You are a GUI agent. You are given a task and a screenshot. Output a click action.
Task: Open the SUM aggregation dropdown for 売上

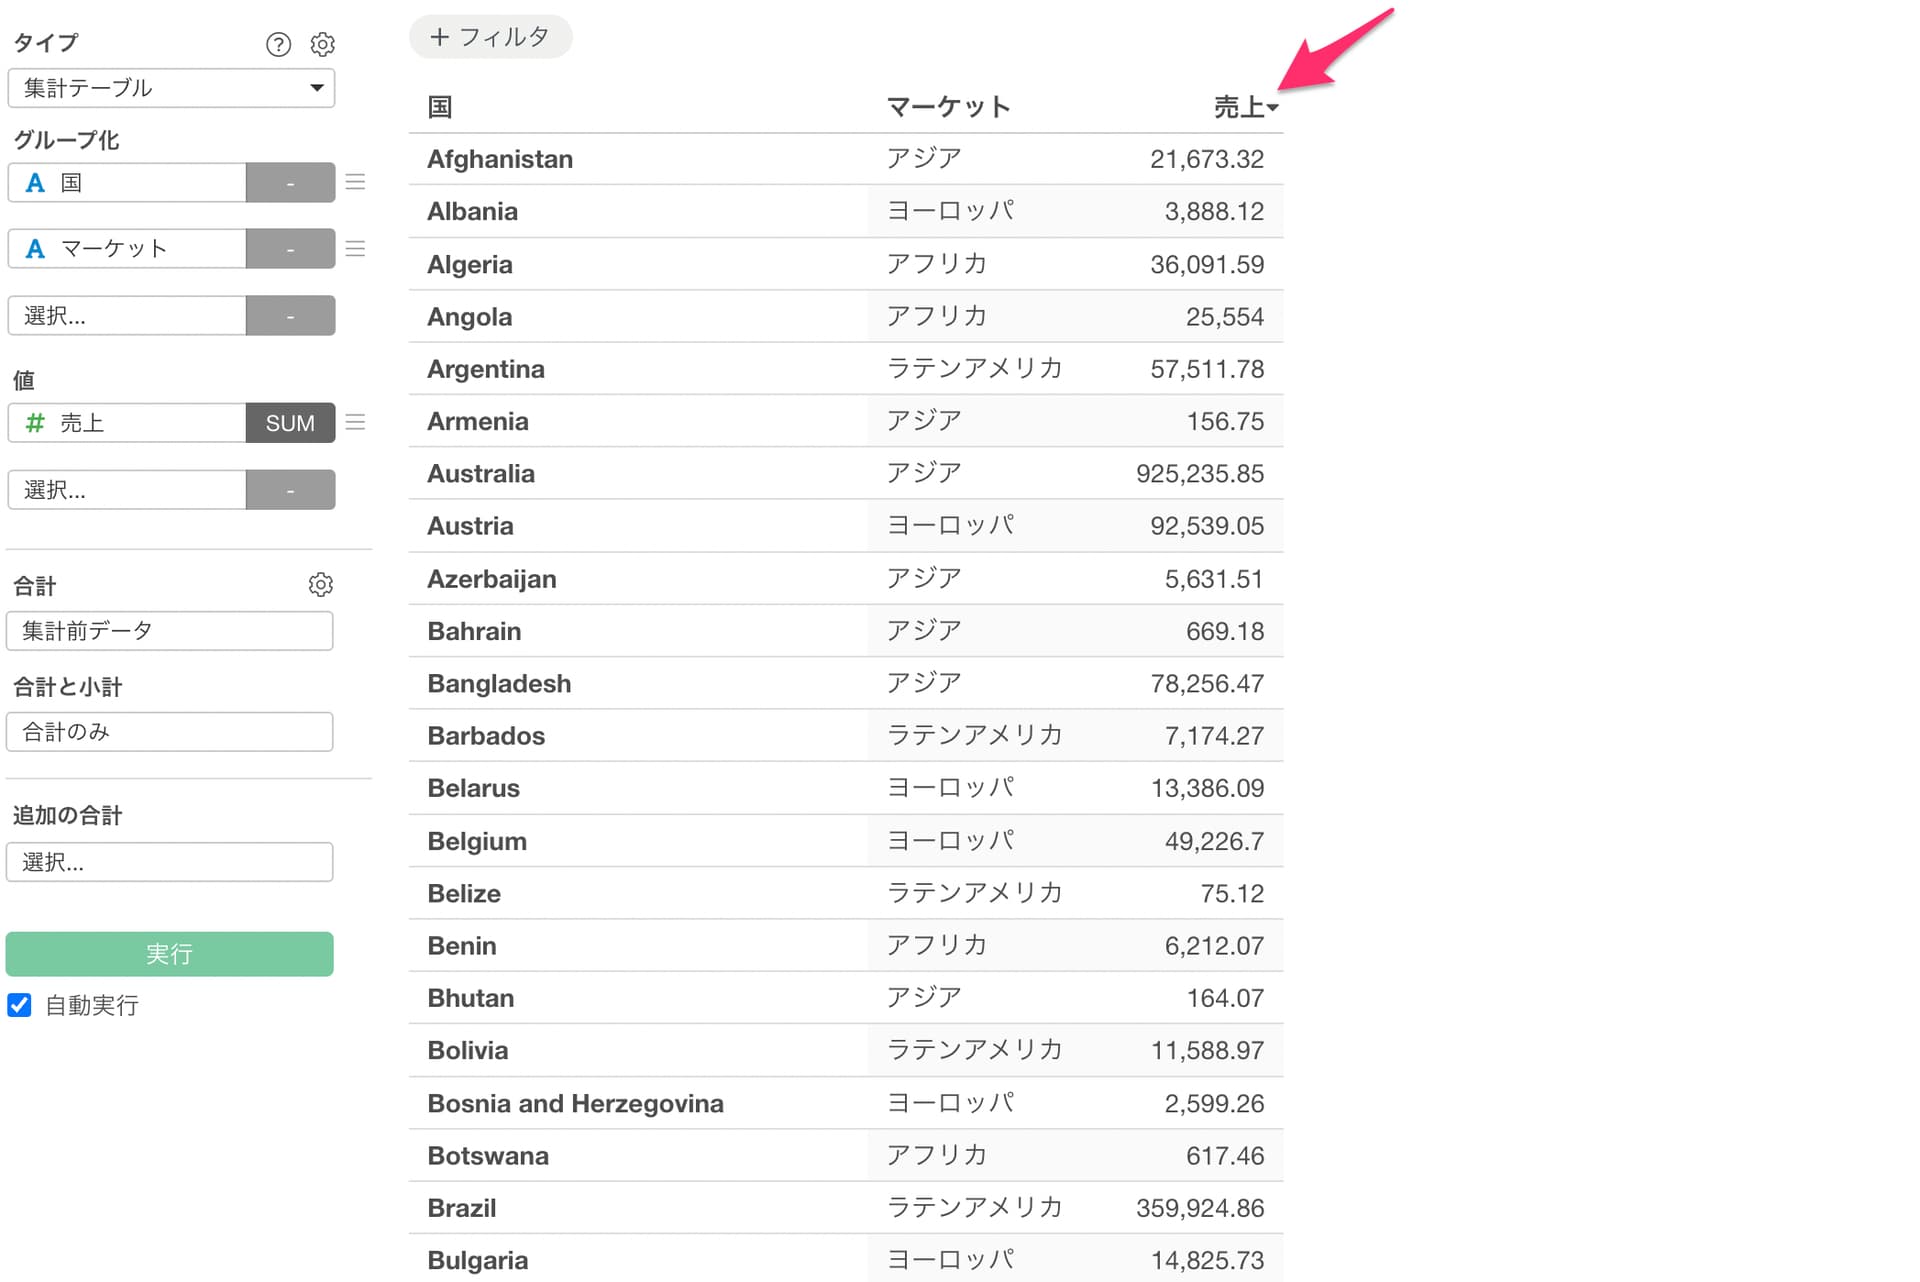[290, 423]
